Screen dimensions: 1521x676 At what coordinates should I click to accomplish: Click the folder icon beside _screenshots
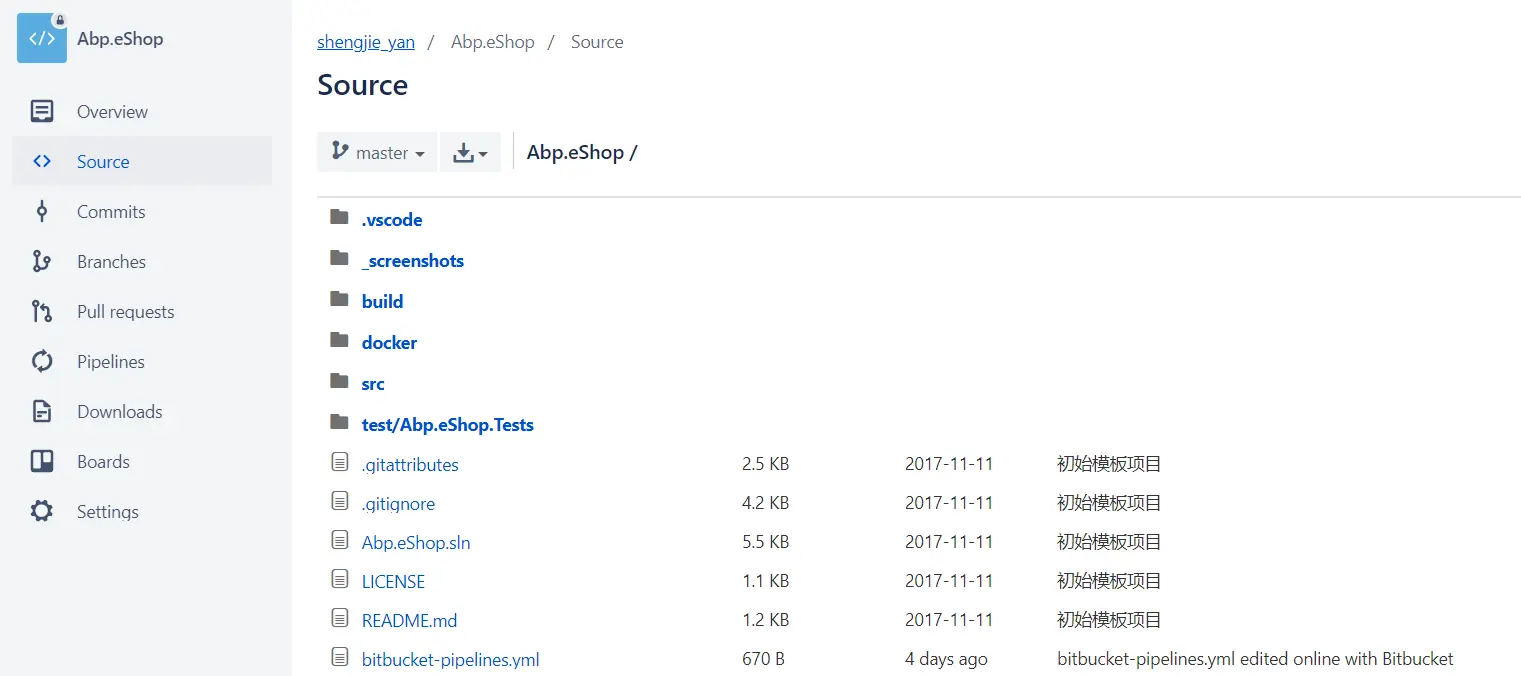click(340, 258)
